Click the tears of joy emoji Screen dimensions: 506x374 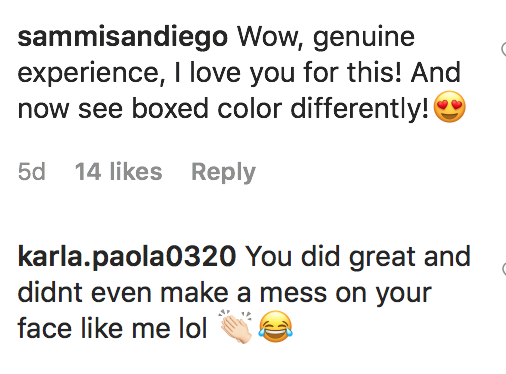(276, 327)
